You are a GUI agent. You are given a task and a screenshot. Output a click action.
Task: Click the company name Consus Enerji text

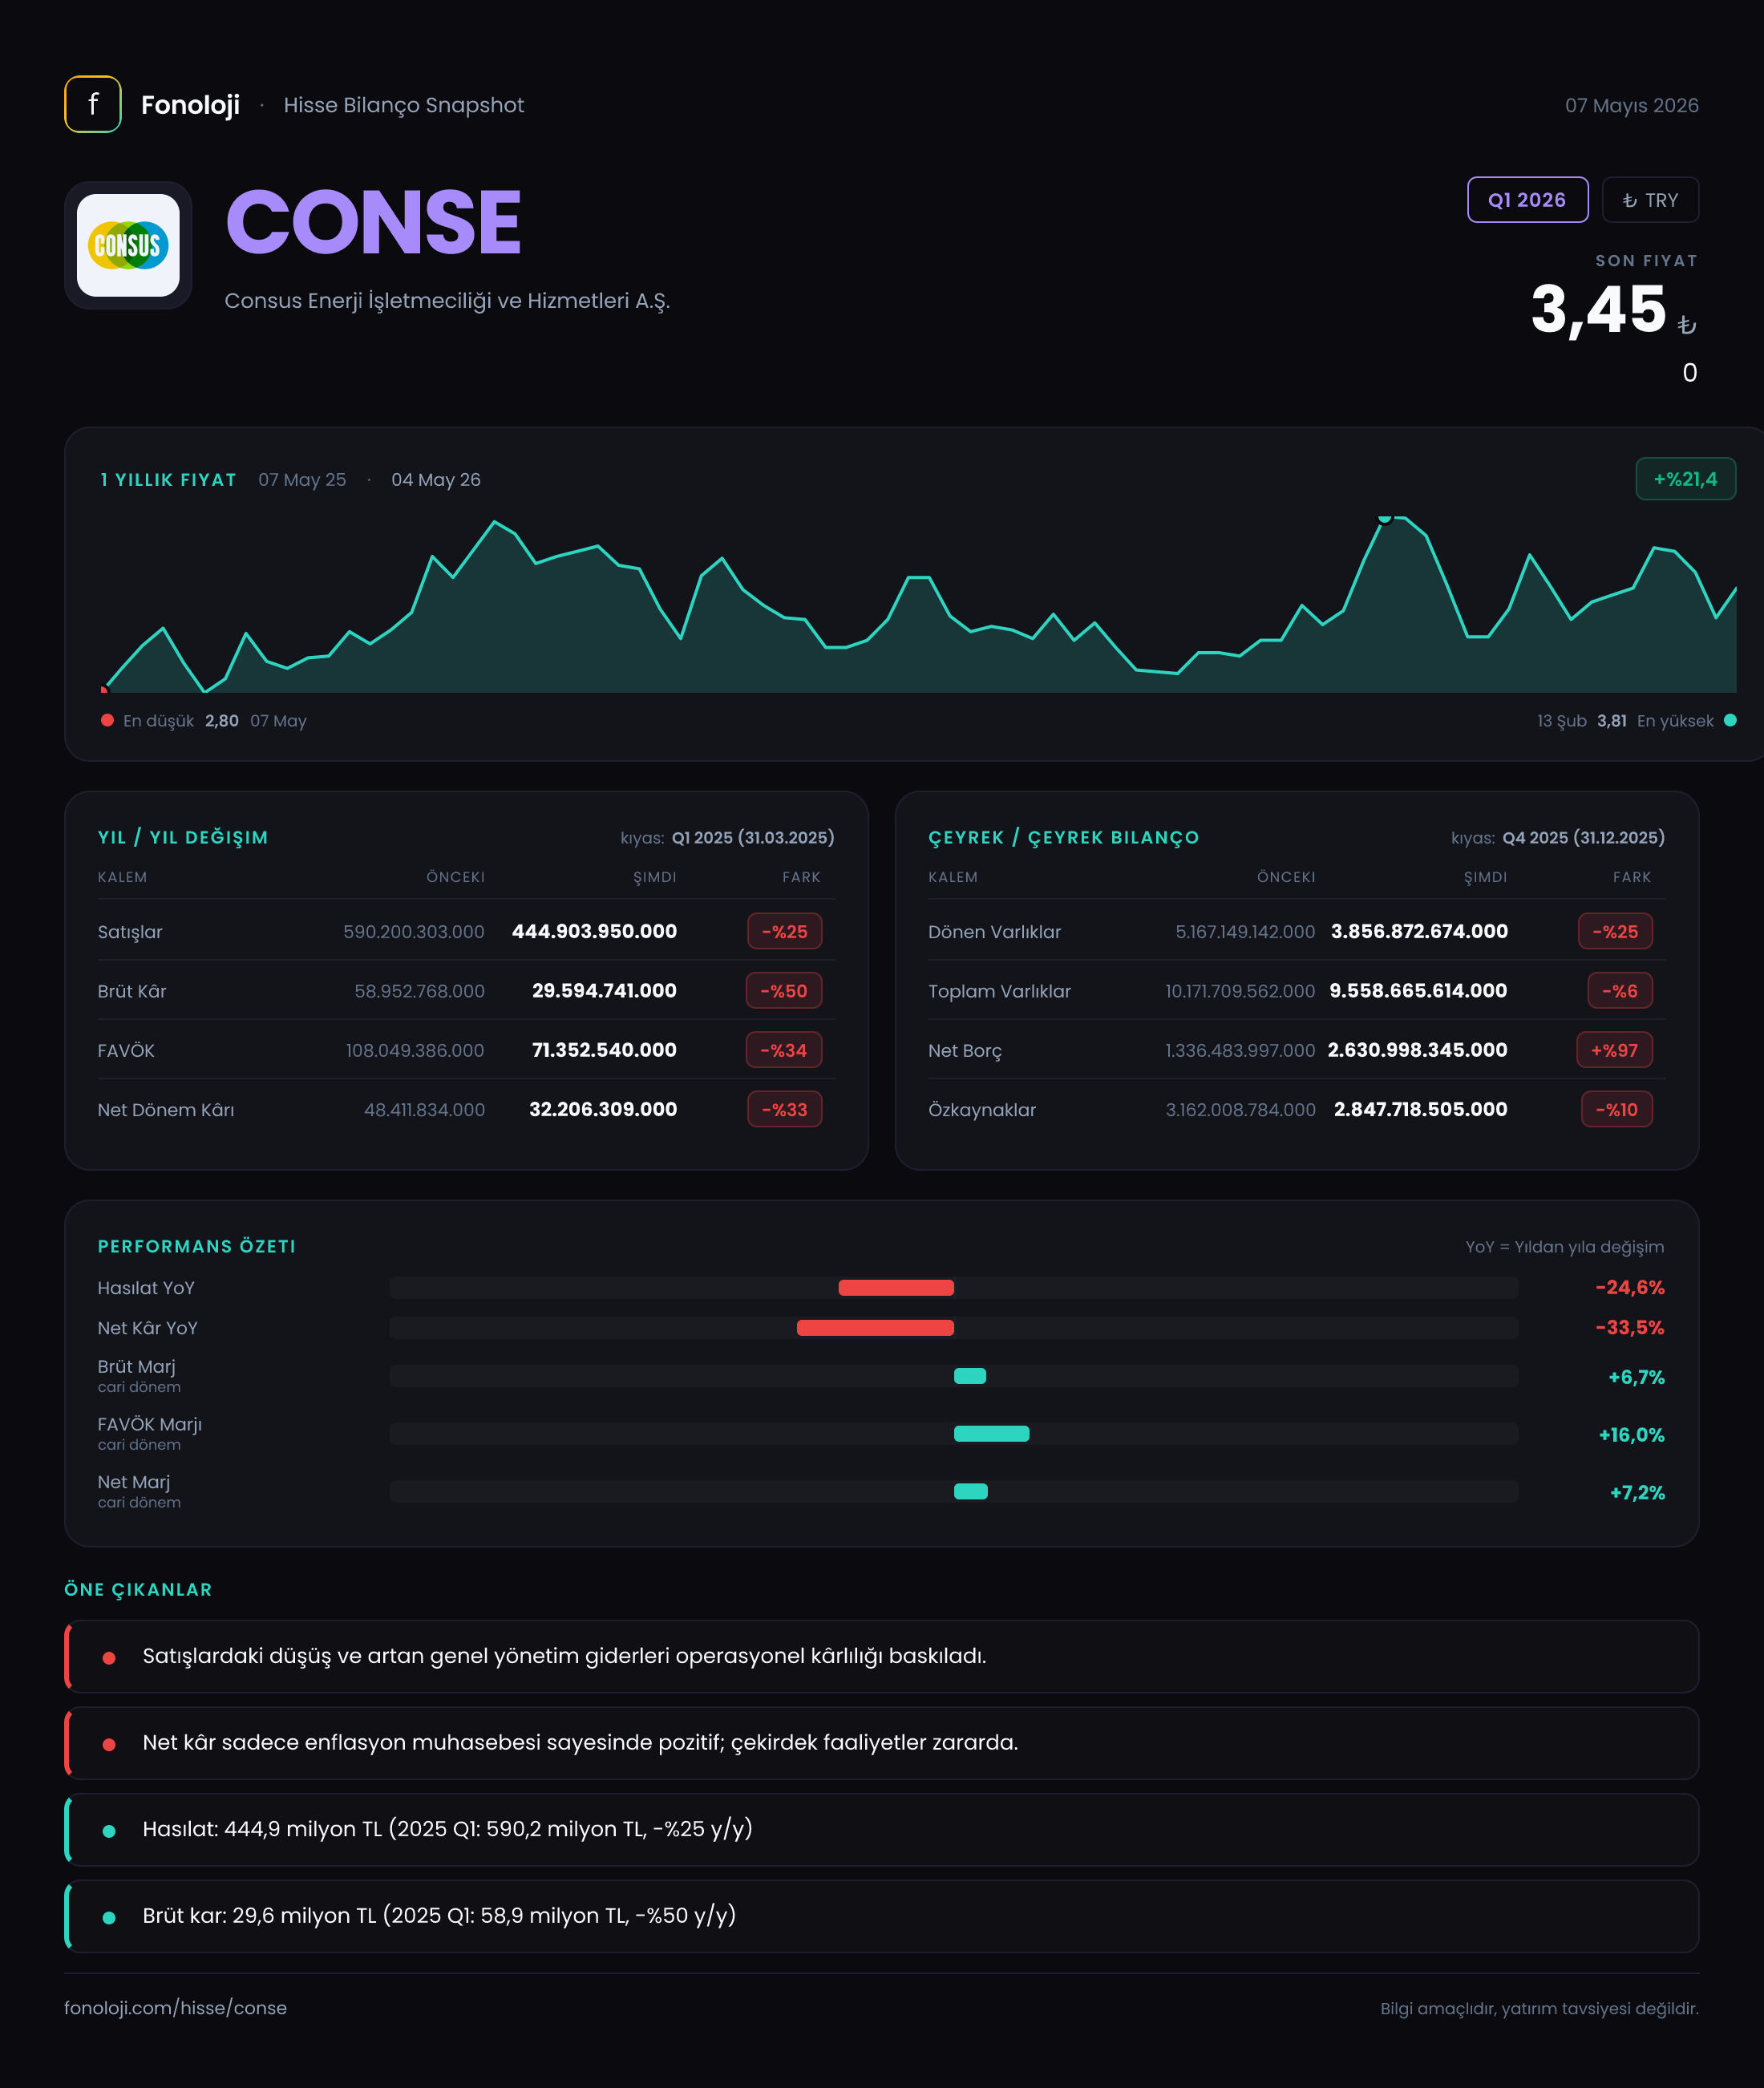pyautogui.click(x=447, y=300)
